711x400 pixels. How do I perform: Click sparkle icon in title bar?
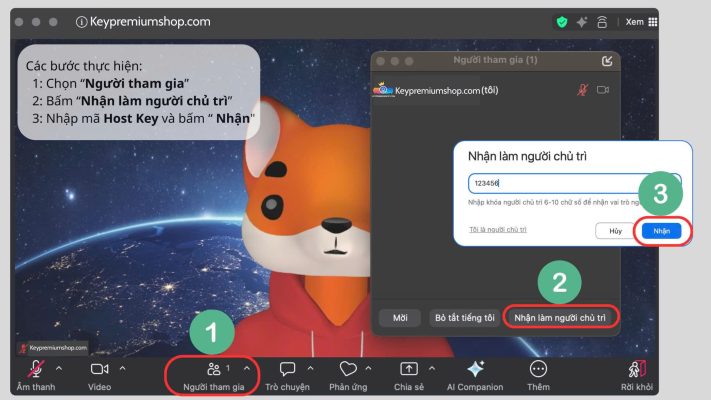[x=582, y=22]
